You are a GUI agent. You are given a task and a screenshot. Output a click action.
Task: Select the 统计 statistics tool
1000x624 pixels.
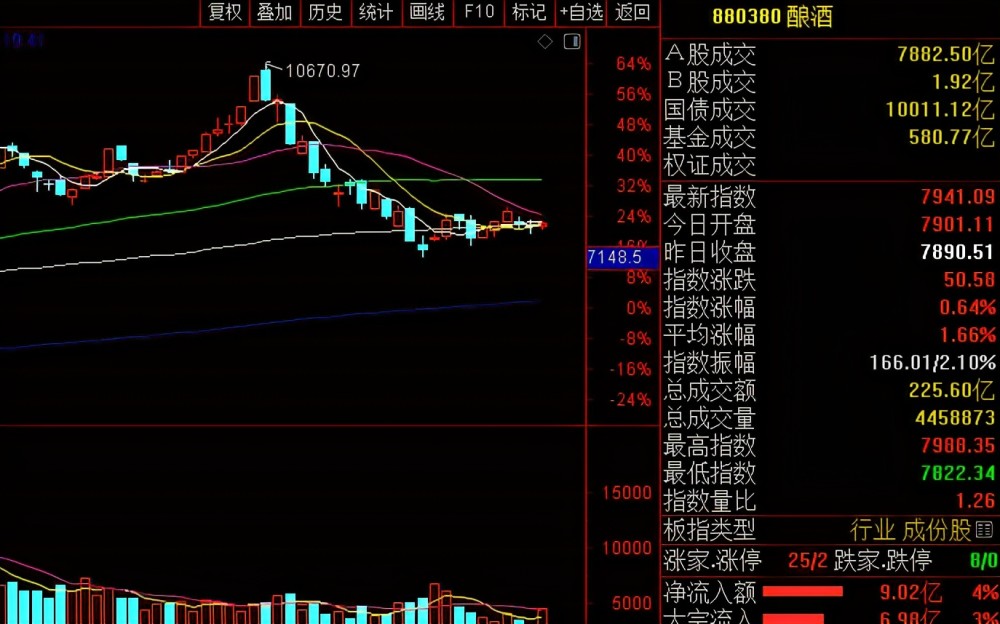[x=376, y=12]
